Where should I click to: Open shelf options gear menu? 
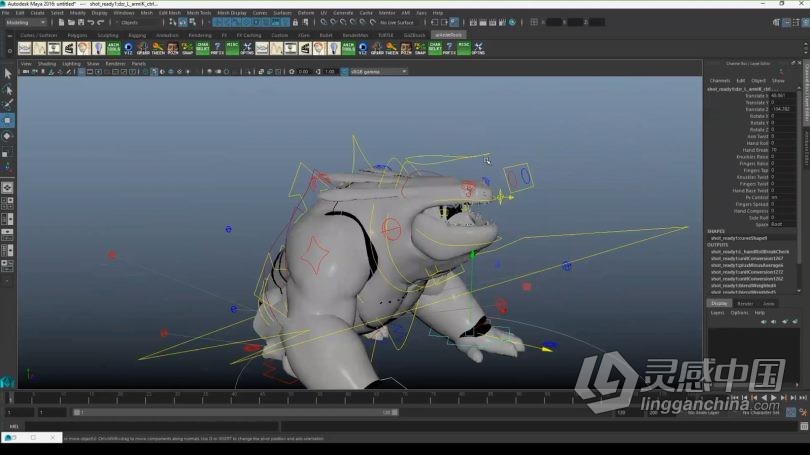[x=9, y=51]
